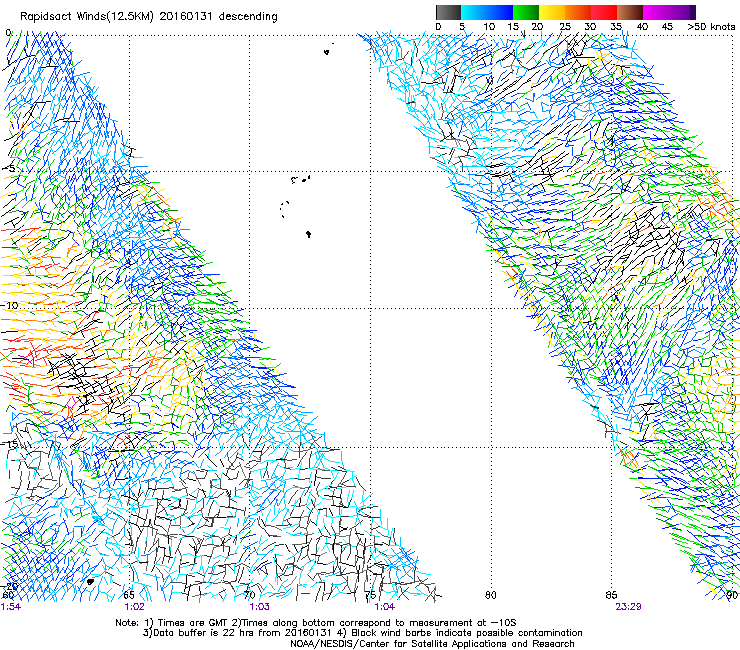
Task: Click the '75' longitude axis label
Action: 370,595
